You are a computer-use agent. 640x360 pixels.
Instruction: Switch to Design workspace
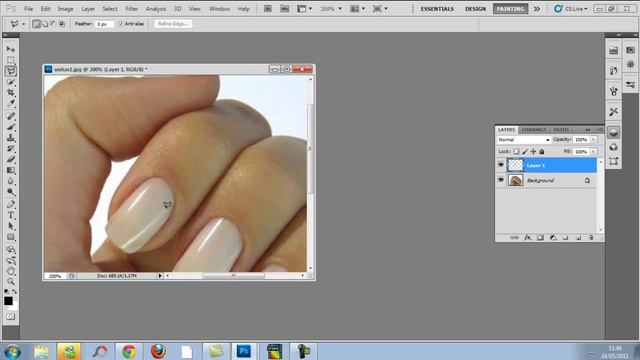pyautogui.click(x=476, y=9)
